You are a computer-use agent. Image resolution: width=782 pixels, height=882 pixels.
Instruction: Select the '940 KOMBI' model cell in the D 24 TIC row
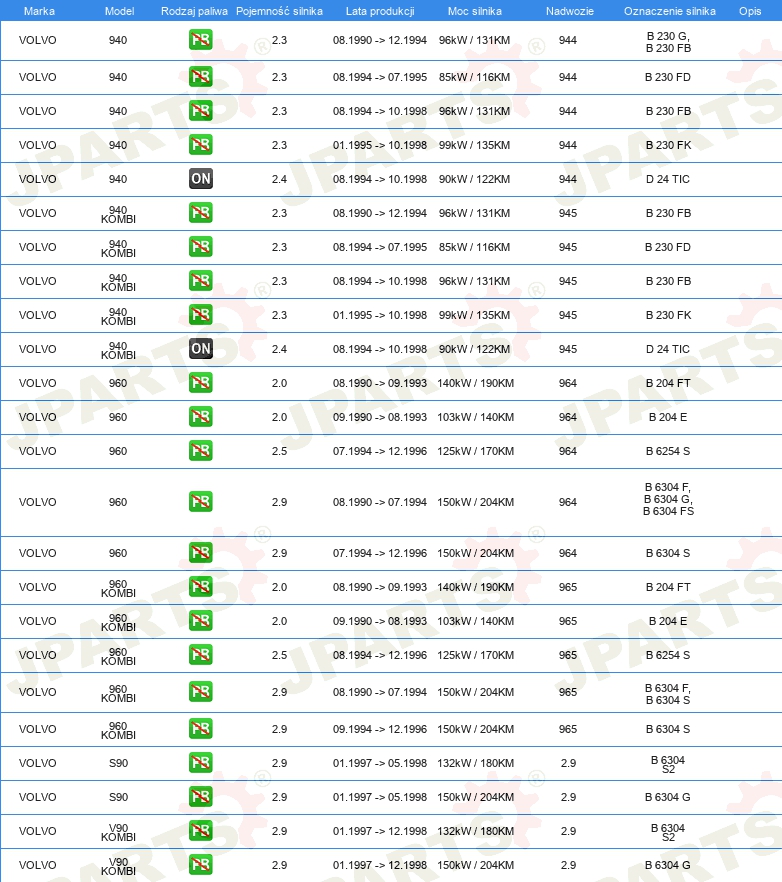[118, 350]
